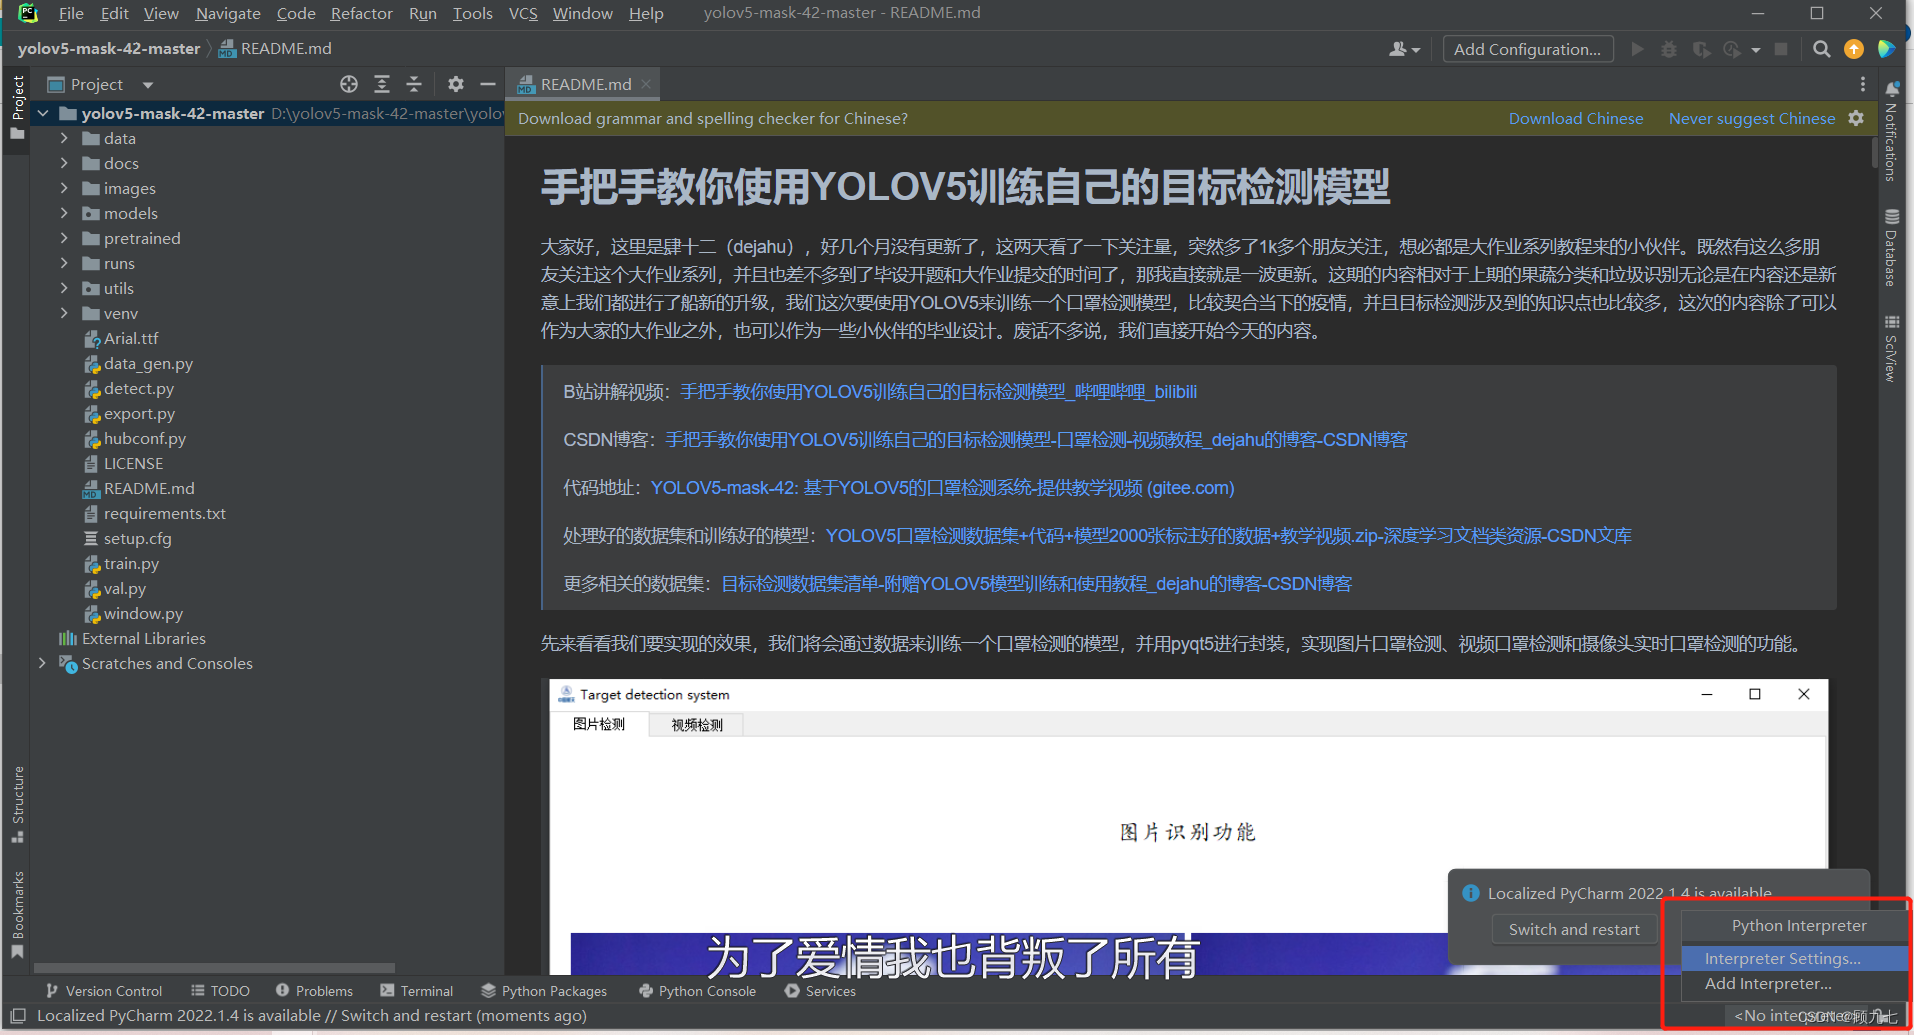Click Download Chinese link

point(1575,118)
